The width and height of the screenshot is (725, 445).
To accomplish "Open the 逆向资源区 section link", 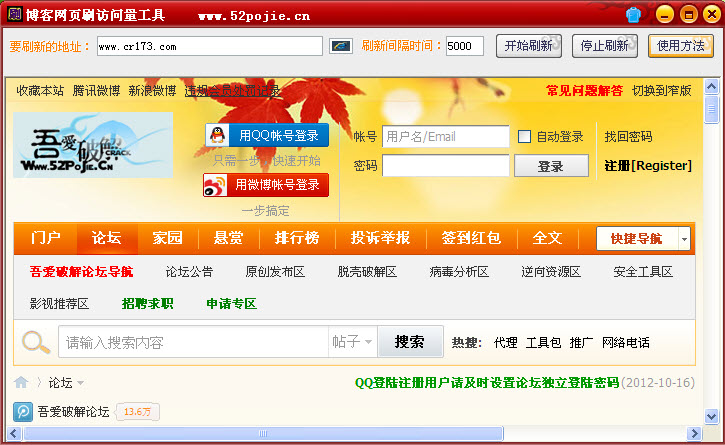I will click(551, 272).
